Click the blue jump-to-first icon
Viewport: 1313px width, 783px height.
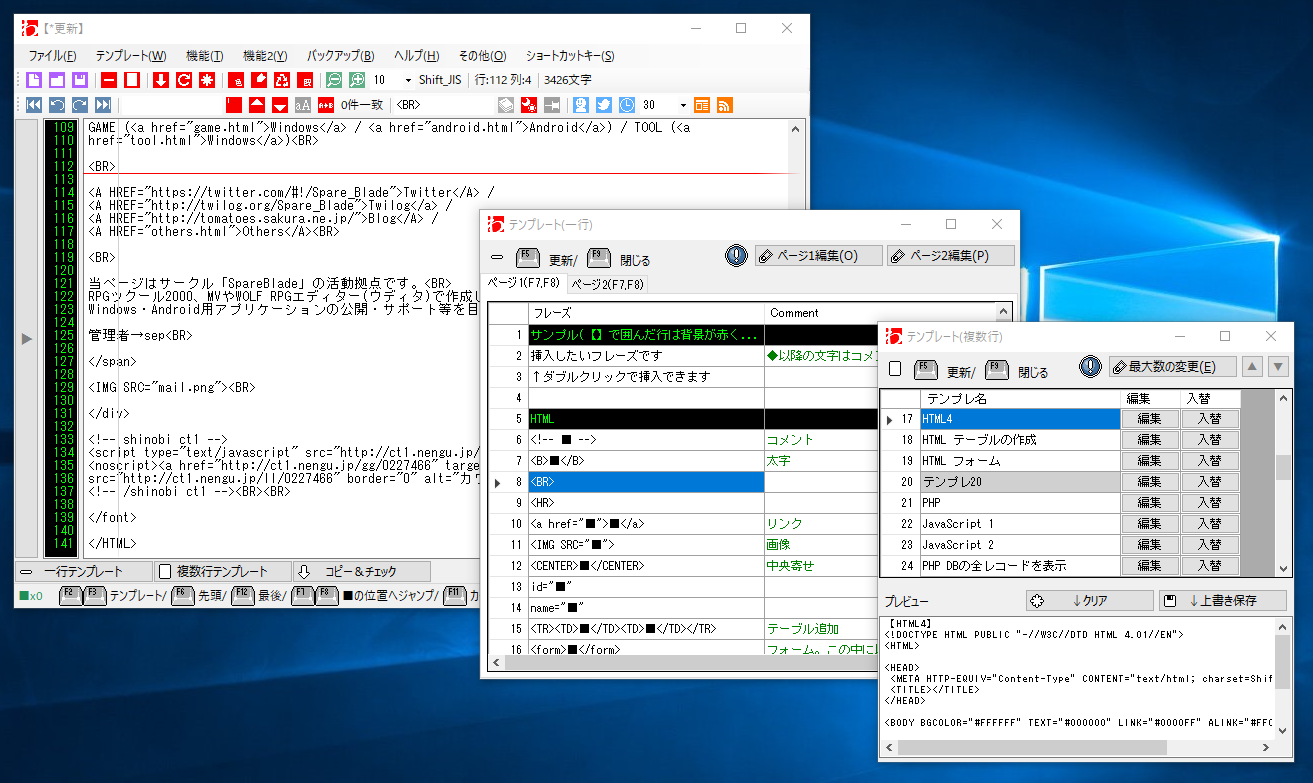pyautogui.click(x=33, y=104)
